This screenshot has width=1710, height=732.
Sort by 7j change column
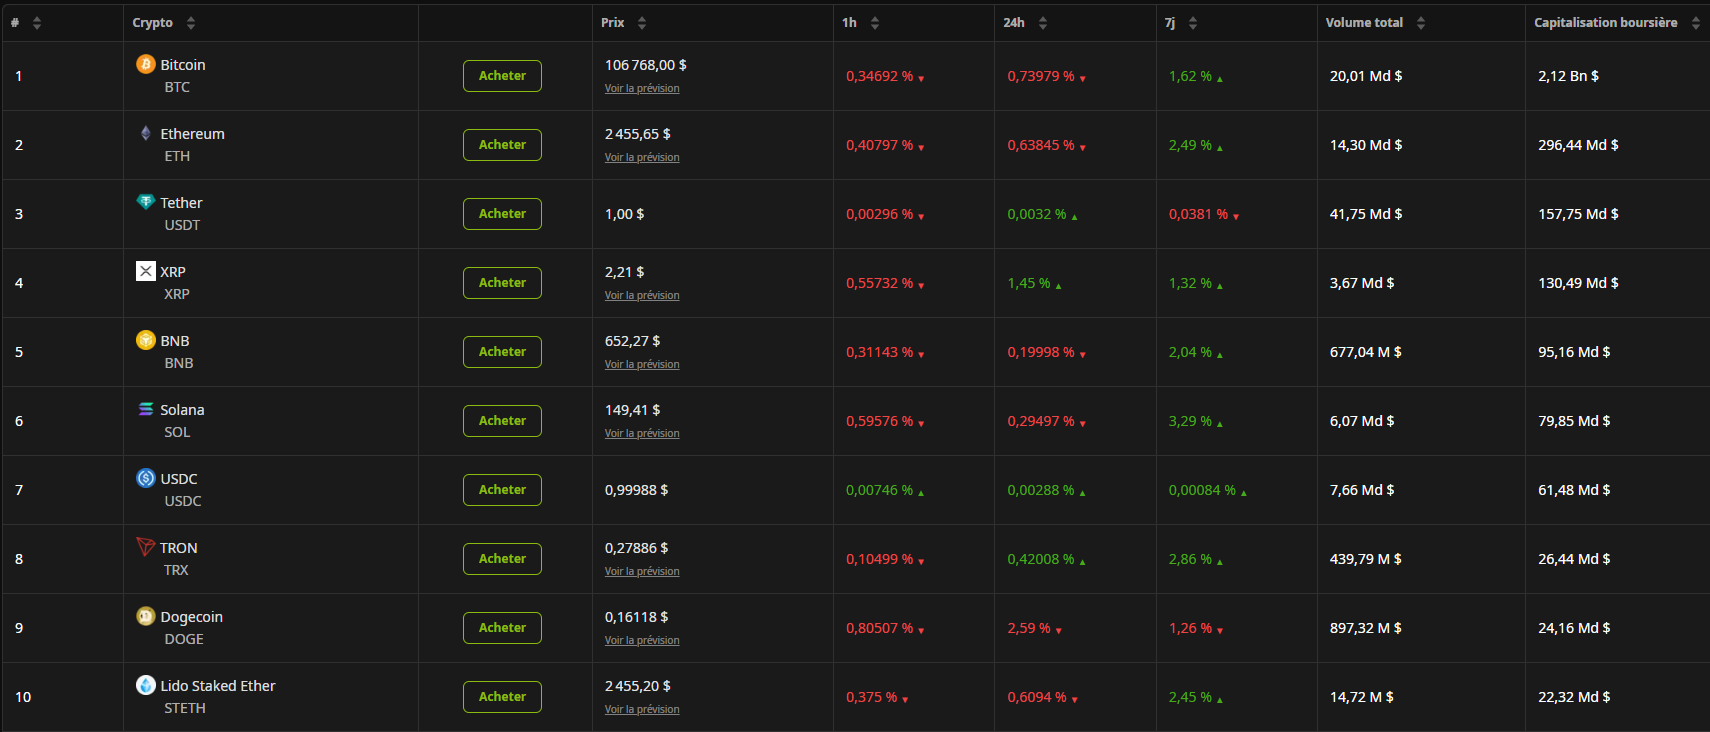tap(1193, 23)
